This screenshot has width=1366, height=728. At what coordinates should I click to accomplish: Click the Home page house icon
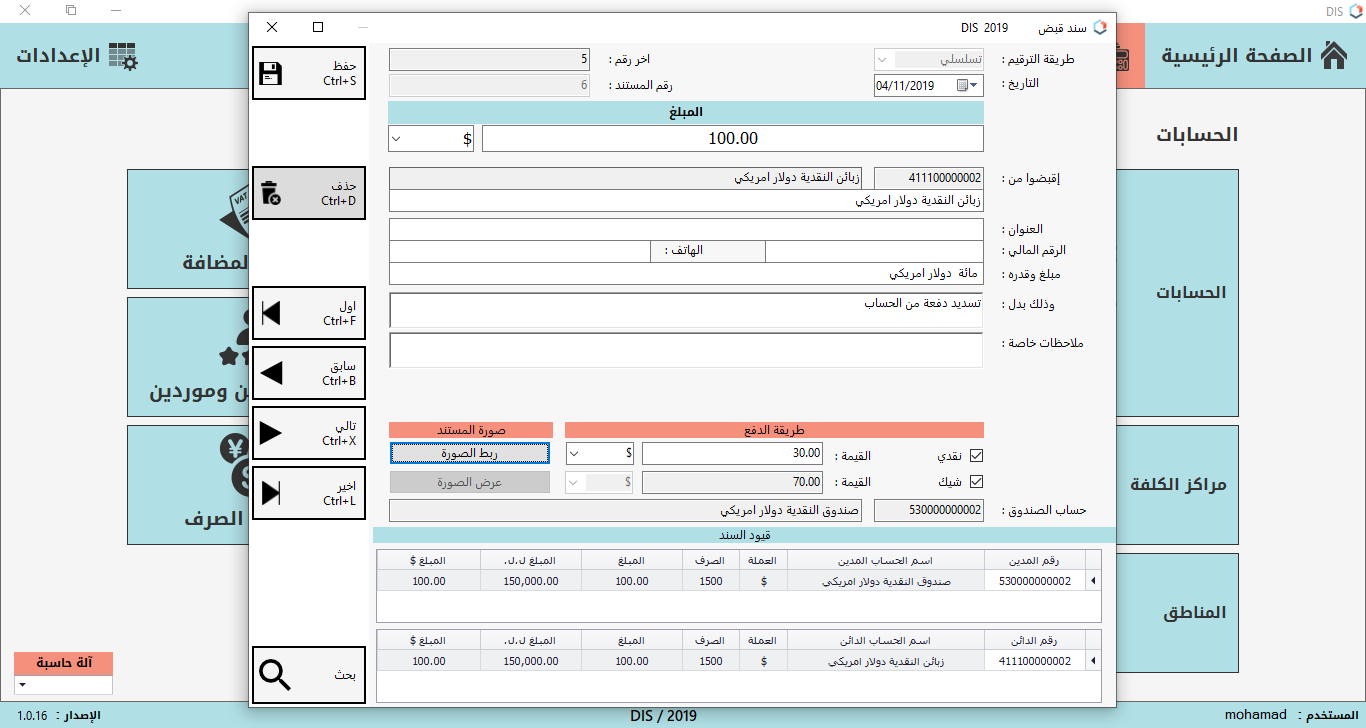point(1333,56)
